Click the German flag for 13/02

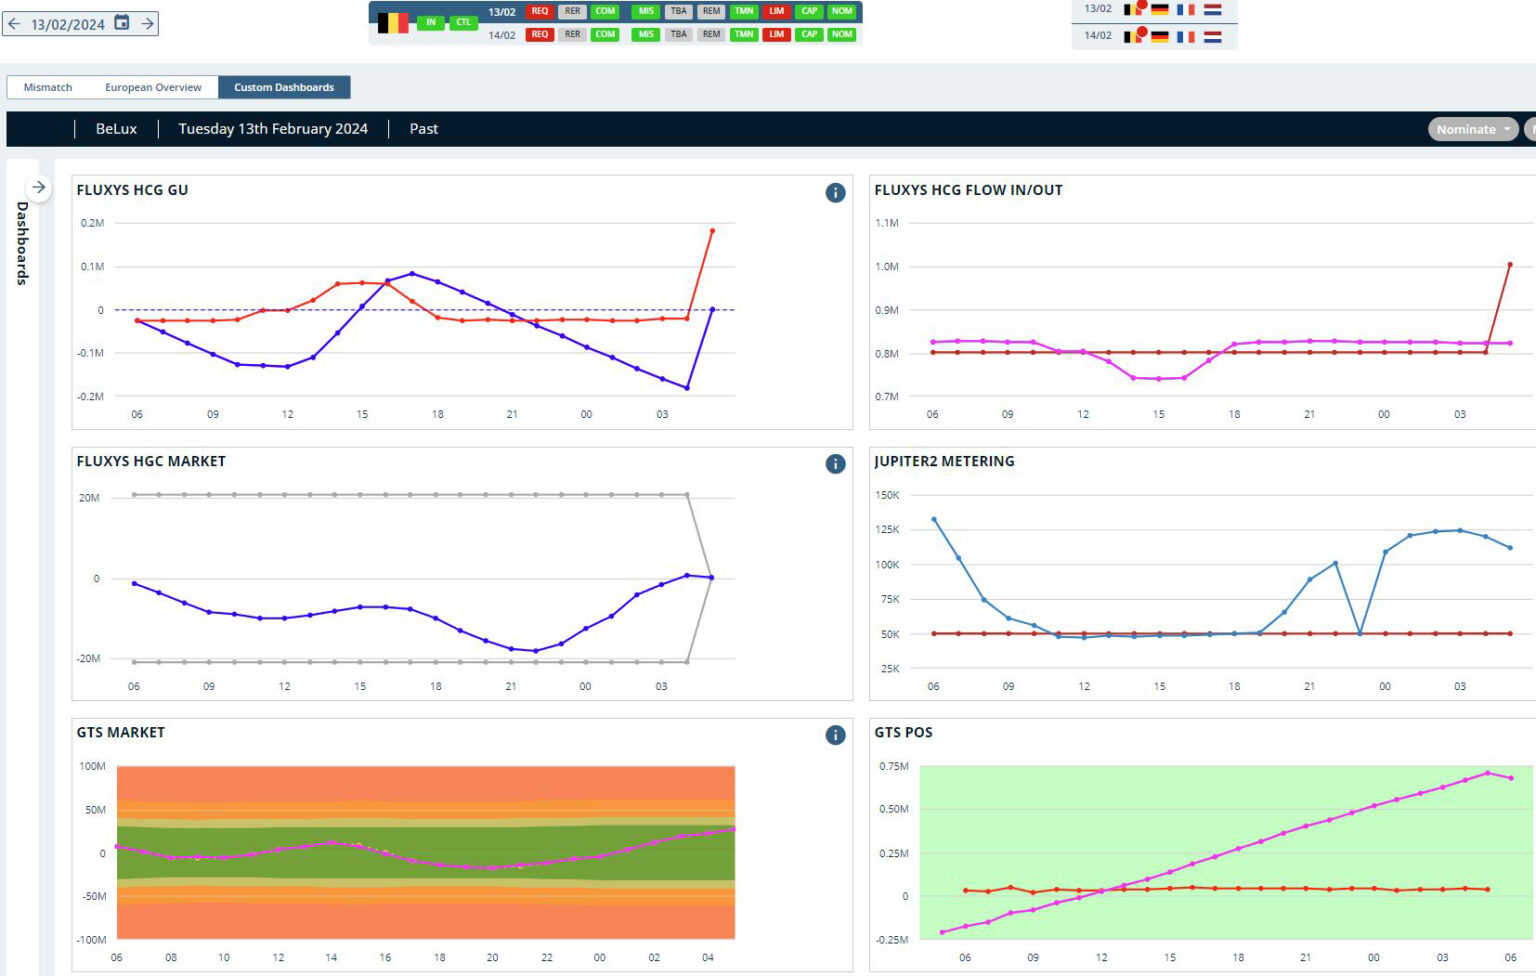[x=1160, y=9]
